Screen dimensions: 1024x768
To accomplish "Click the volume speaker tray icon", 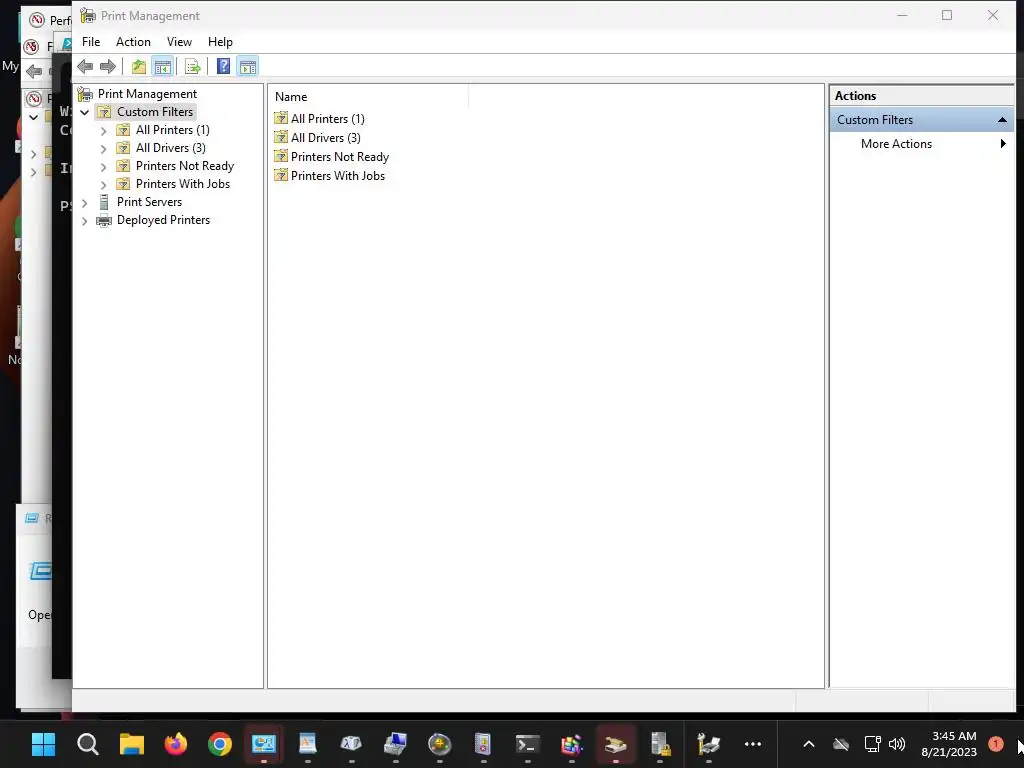I will [897, 744].
